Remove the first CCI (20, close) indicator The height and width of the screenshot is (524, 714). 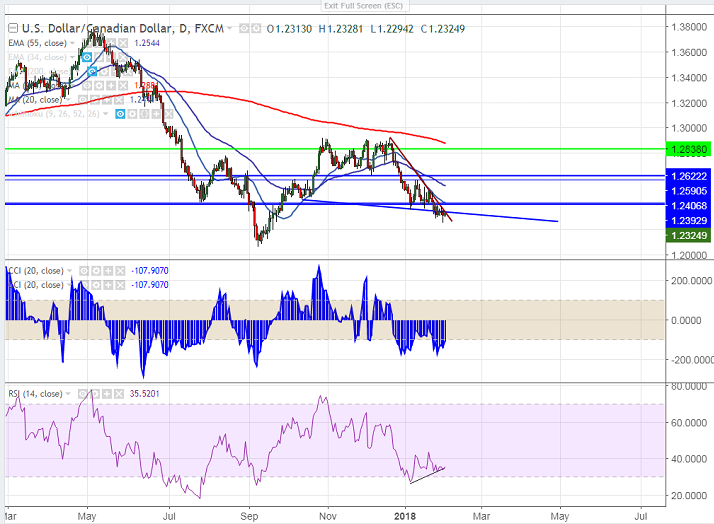point(120,271)
